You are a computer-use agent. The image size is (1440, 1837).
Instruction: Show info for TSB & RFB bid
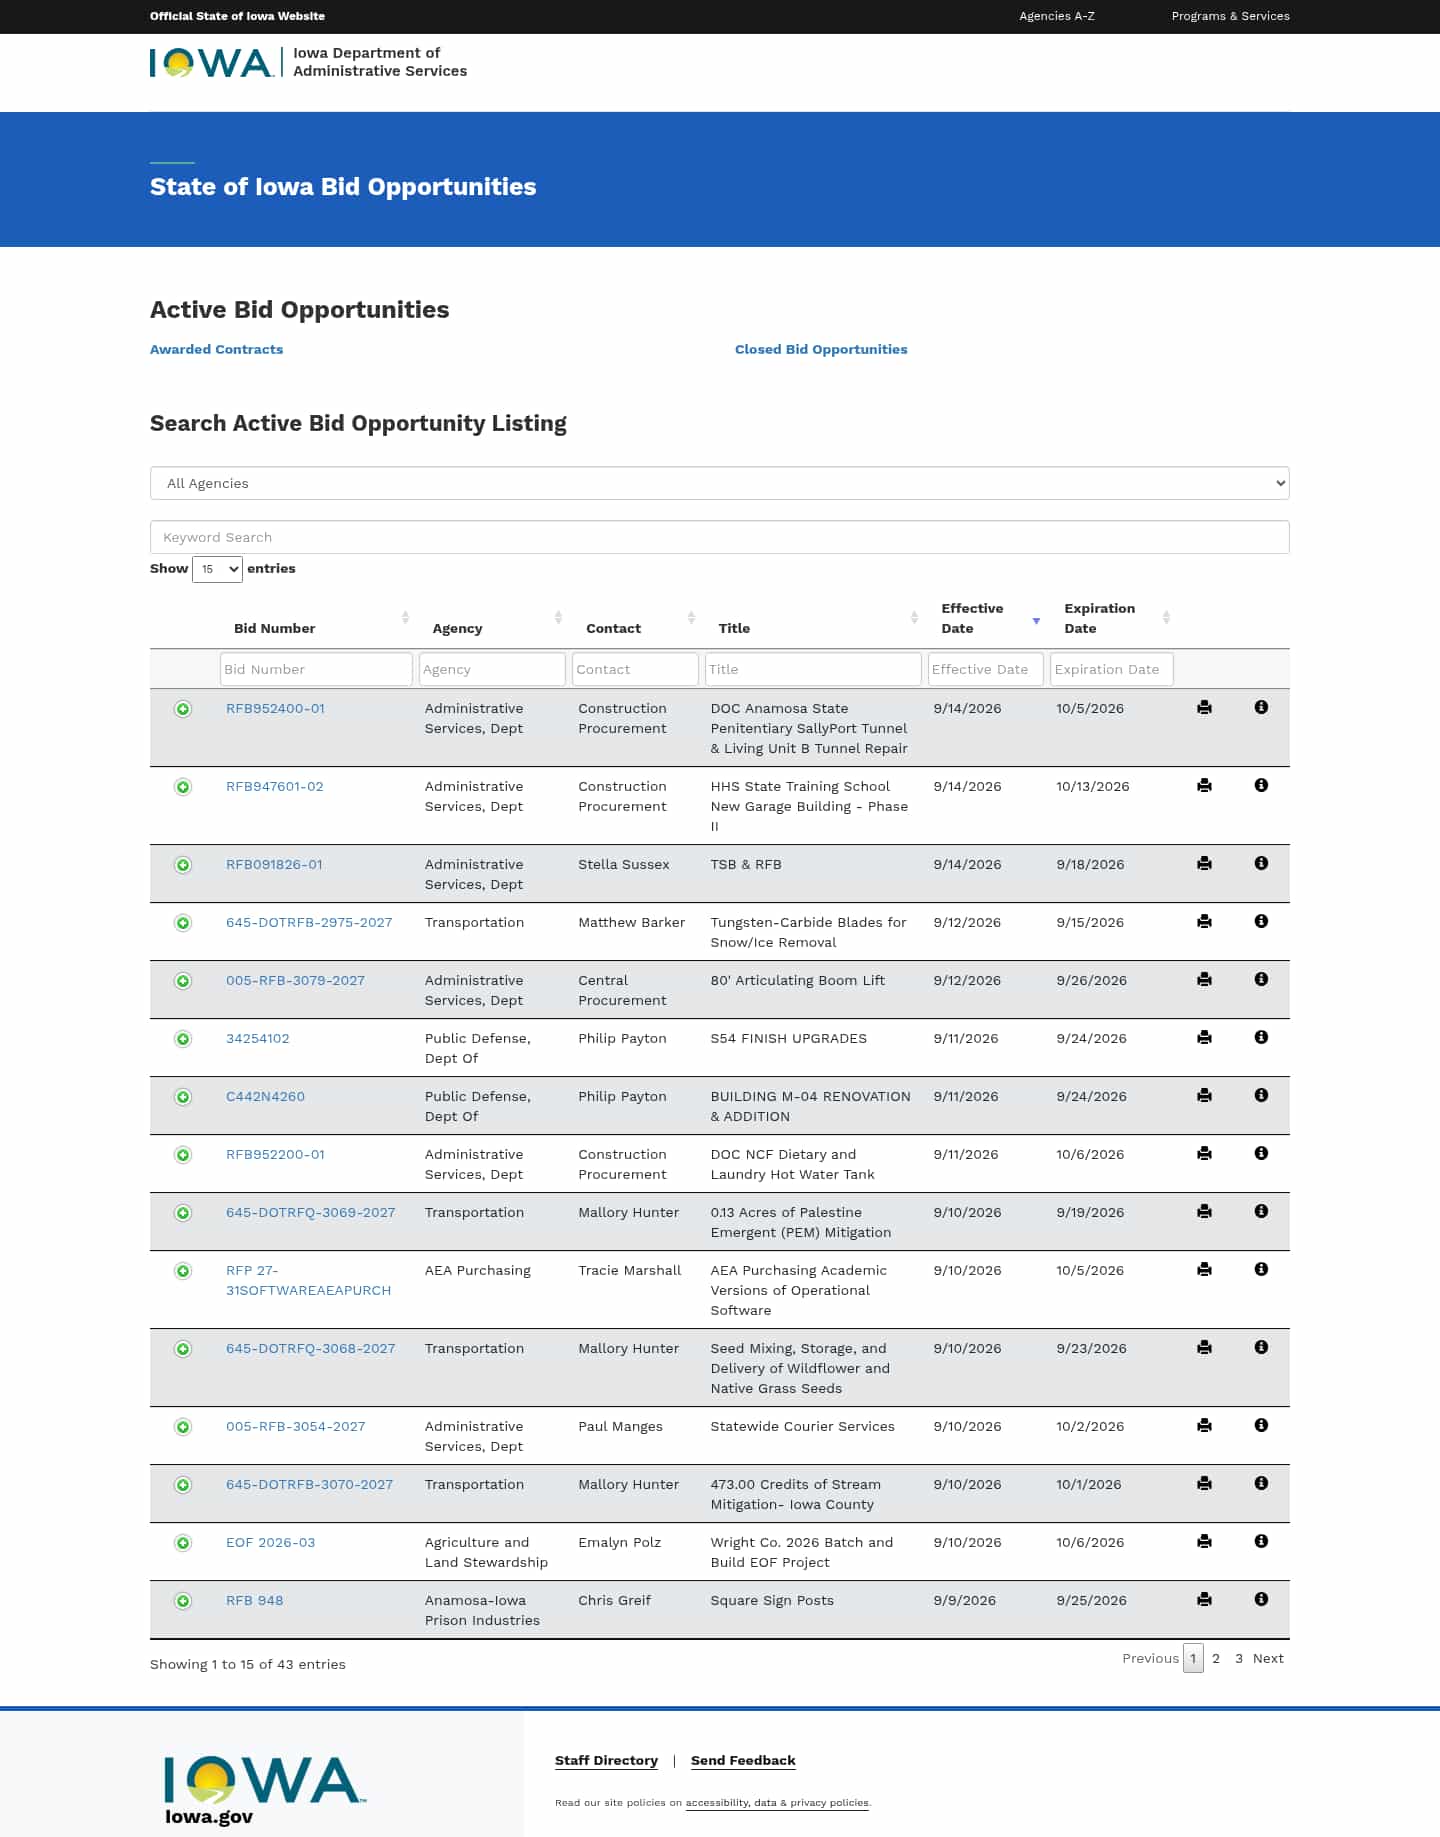(x=1261, y=863)
